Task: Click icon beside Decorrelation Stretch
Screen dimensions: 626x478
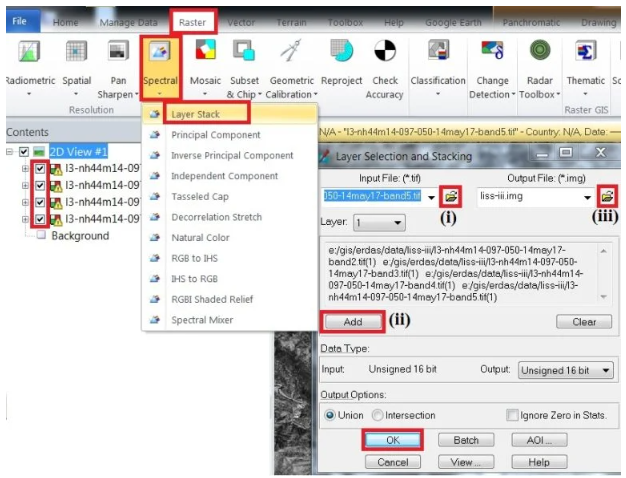Action: pos(155,217)
